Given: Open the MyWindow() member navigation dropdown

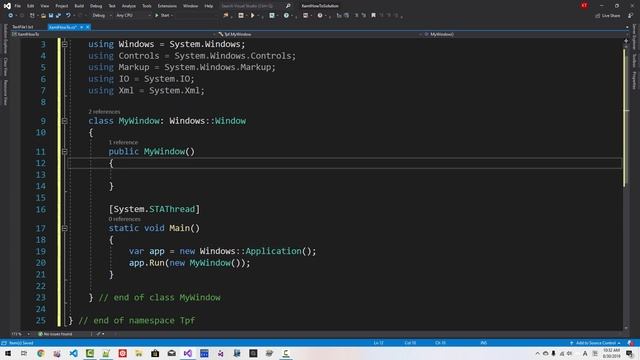Looking at the screenshot, I should coord(523,34).
